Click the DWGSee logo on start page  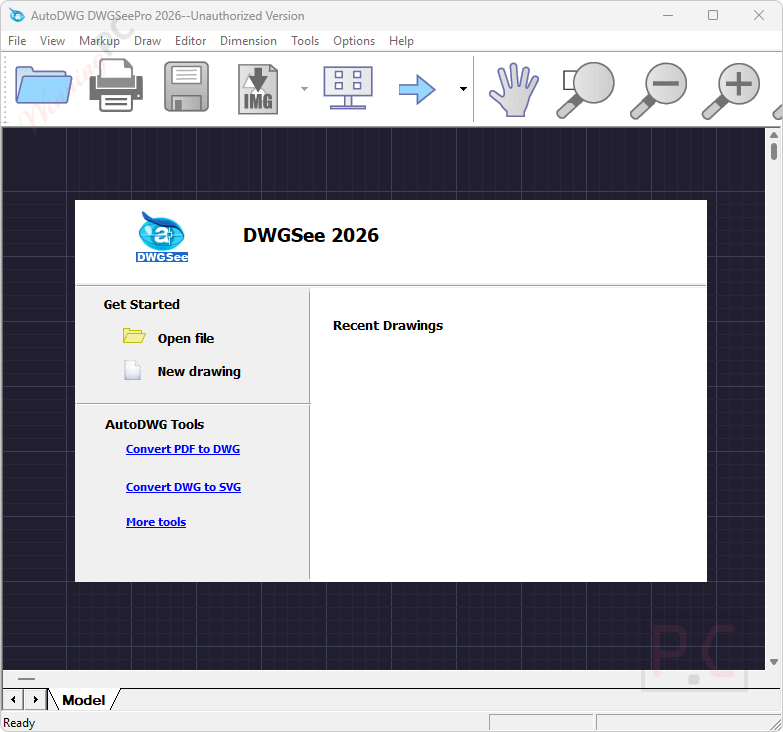pos(162,237)
